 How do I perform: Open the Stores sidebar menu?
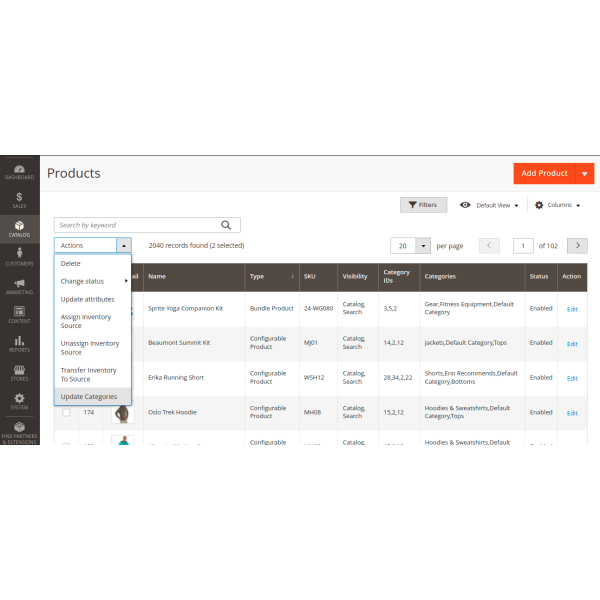[x=20, y=372]
